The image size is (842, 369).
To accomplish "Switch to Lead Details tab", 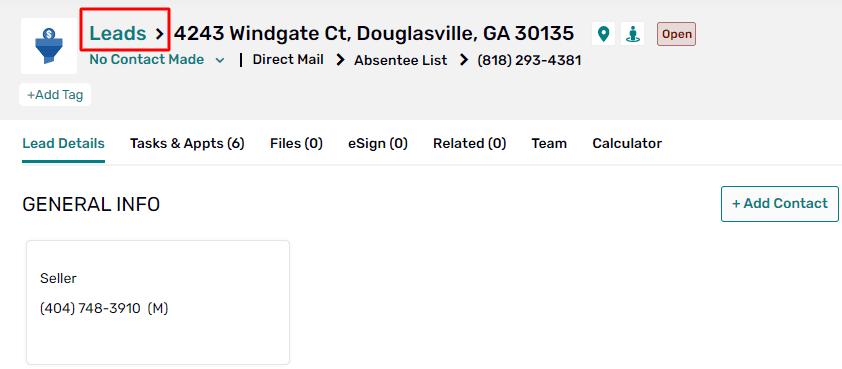I will point(63,143).
